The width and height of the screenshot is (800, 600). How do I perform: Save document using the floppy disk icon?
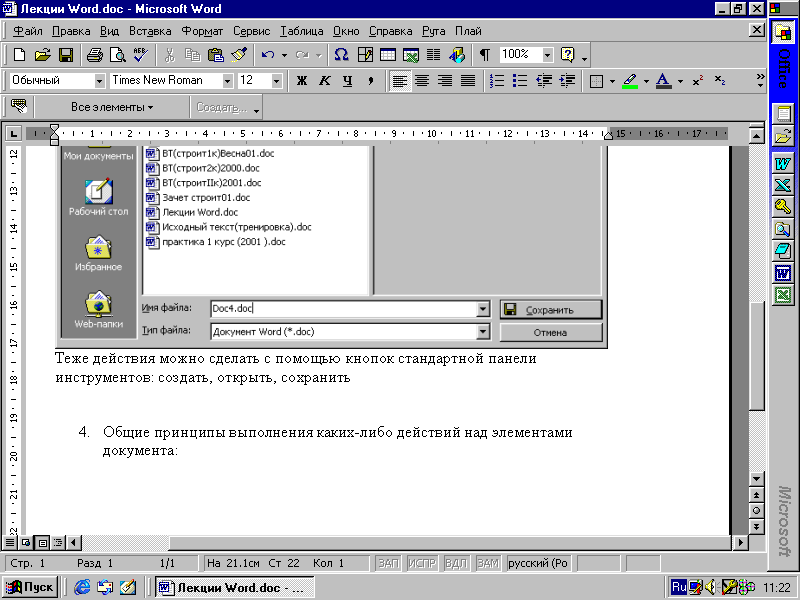point(66,55)
